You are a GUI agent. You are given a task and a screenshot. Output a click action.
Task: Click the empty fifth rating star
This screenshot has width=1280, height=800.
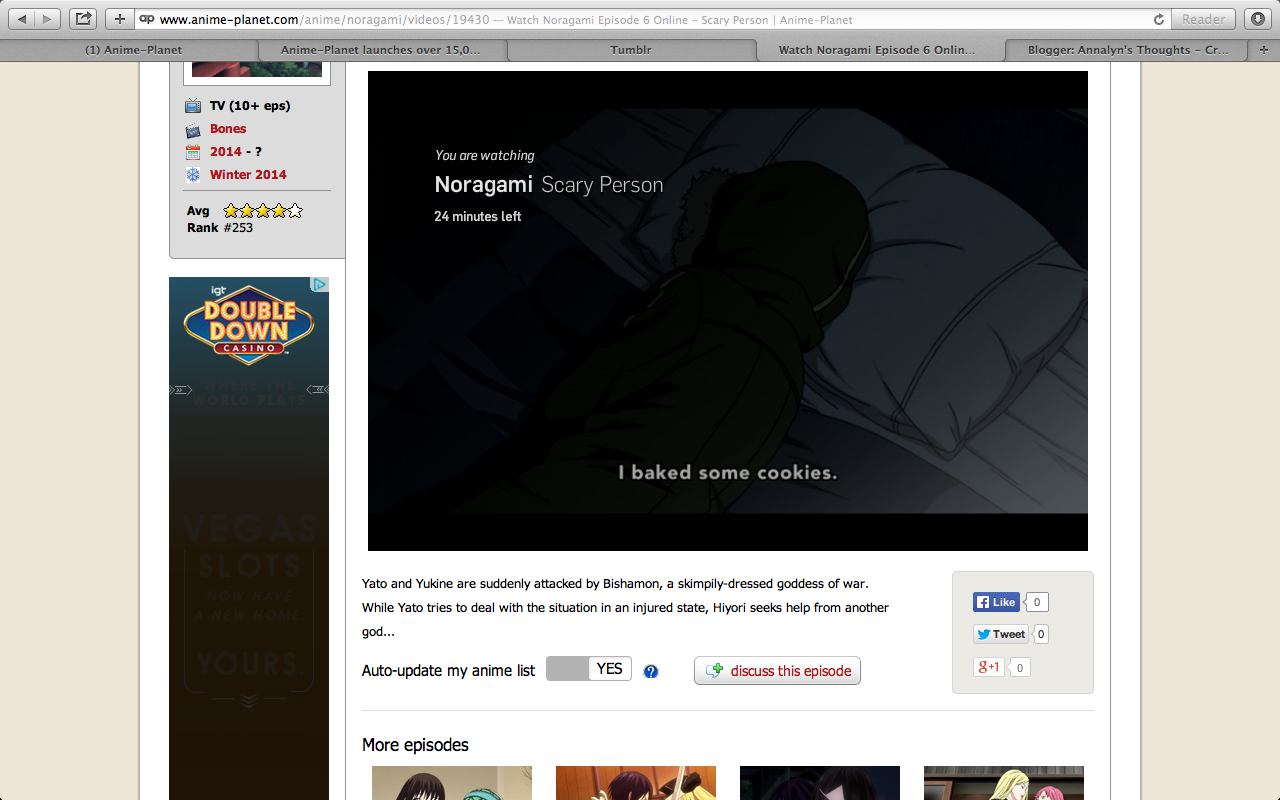pos(295,211)
